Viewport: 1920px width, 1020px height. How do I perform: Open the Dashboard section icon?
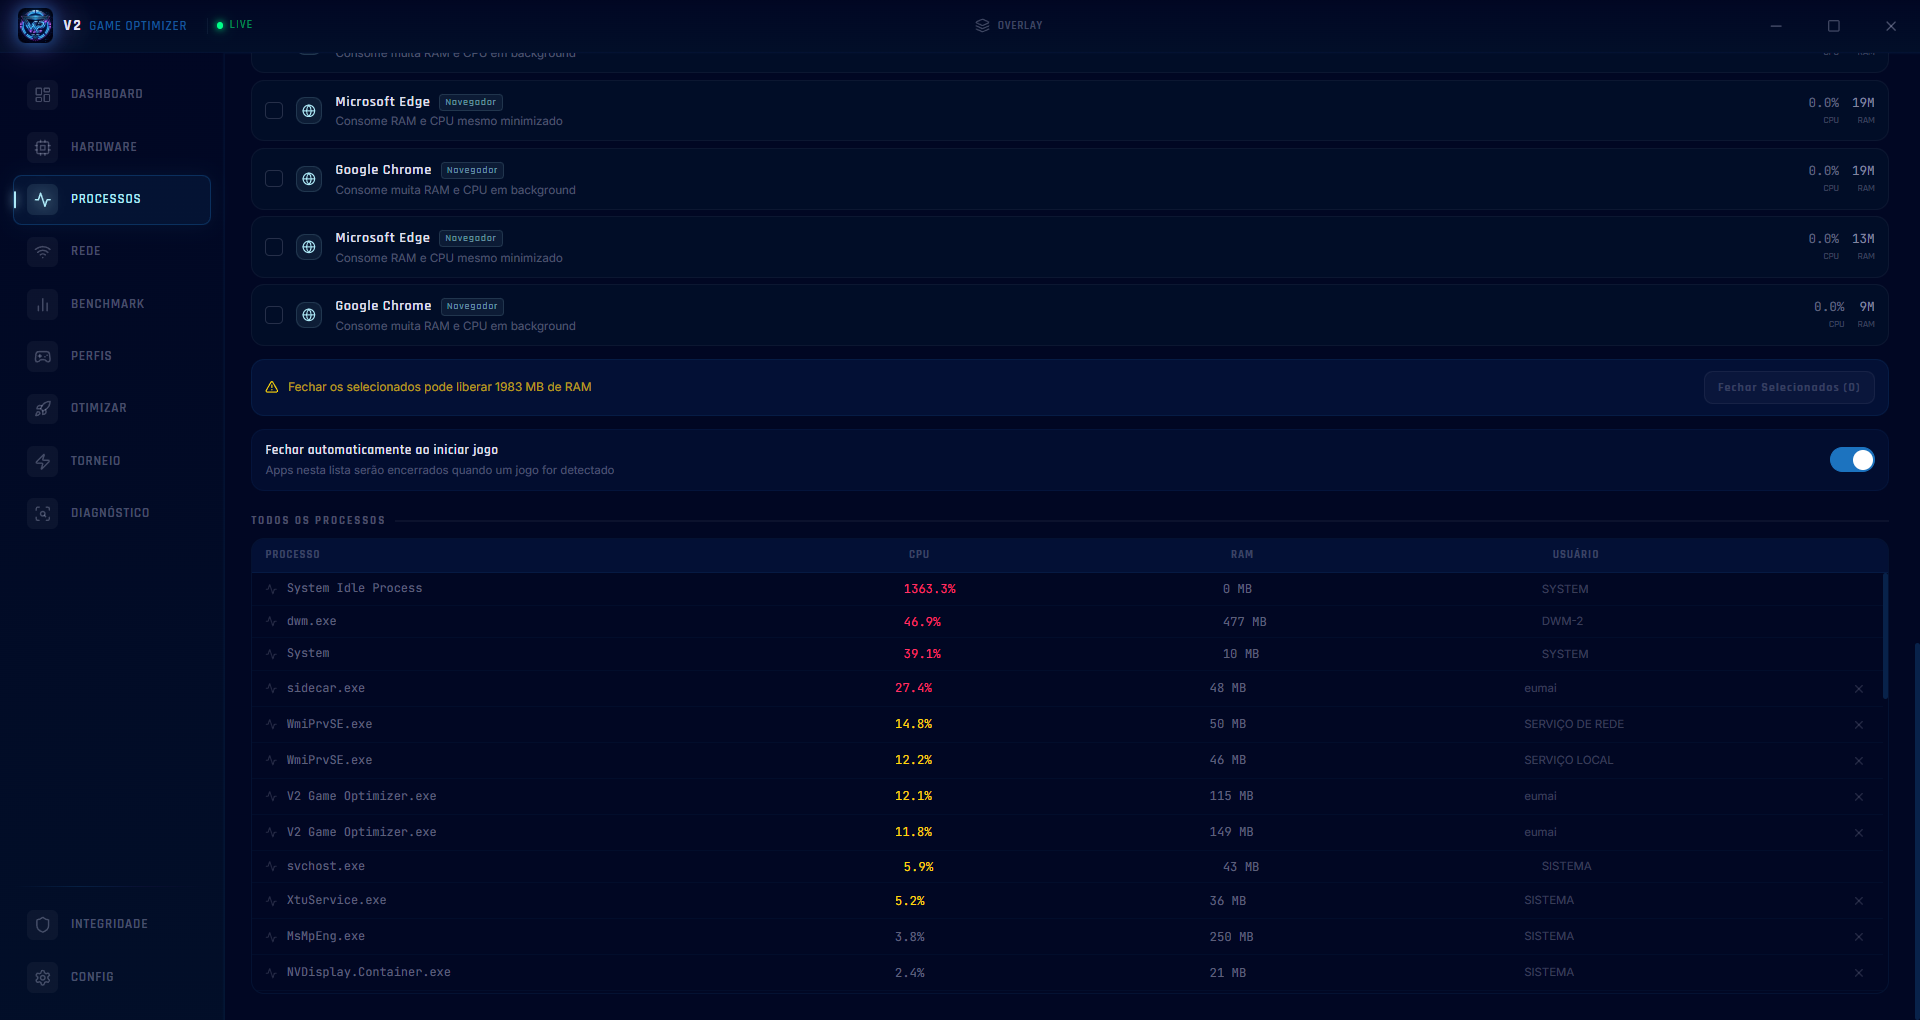pyautogui.click(x=42, y=94)
